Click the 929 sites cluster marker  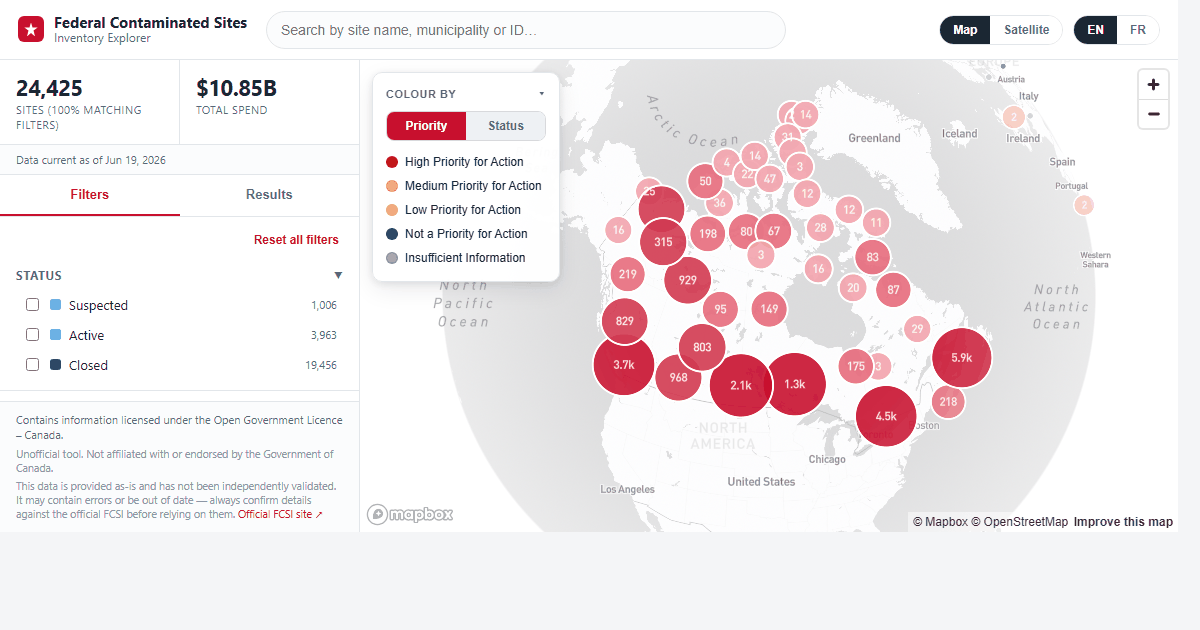[688, 280]
